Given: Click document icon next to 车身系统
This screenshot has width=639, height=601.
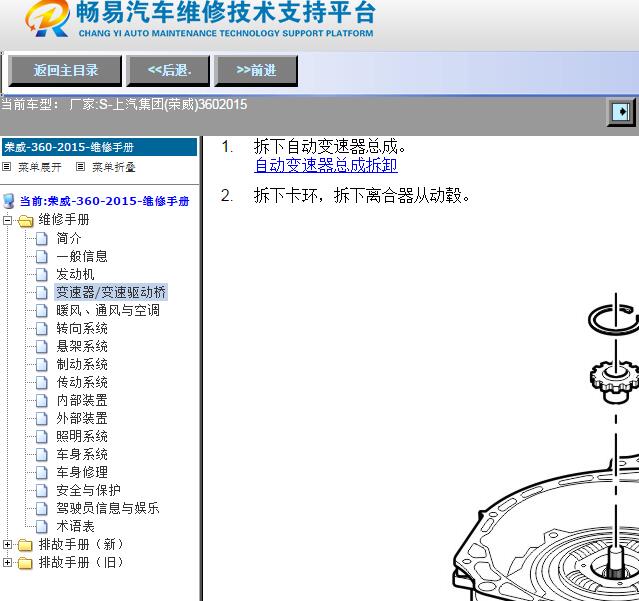Looking at the screenshot, I should click(42, 455).
